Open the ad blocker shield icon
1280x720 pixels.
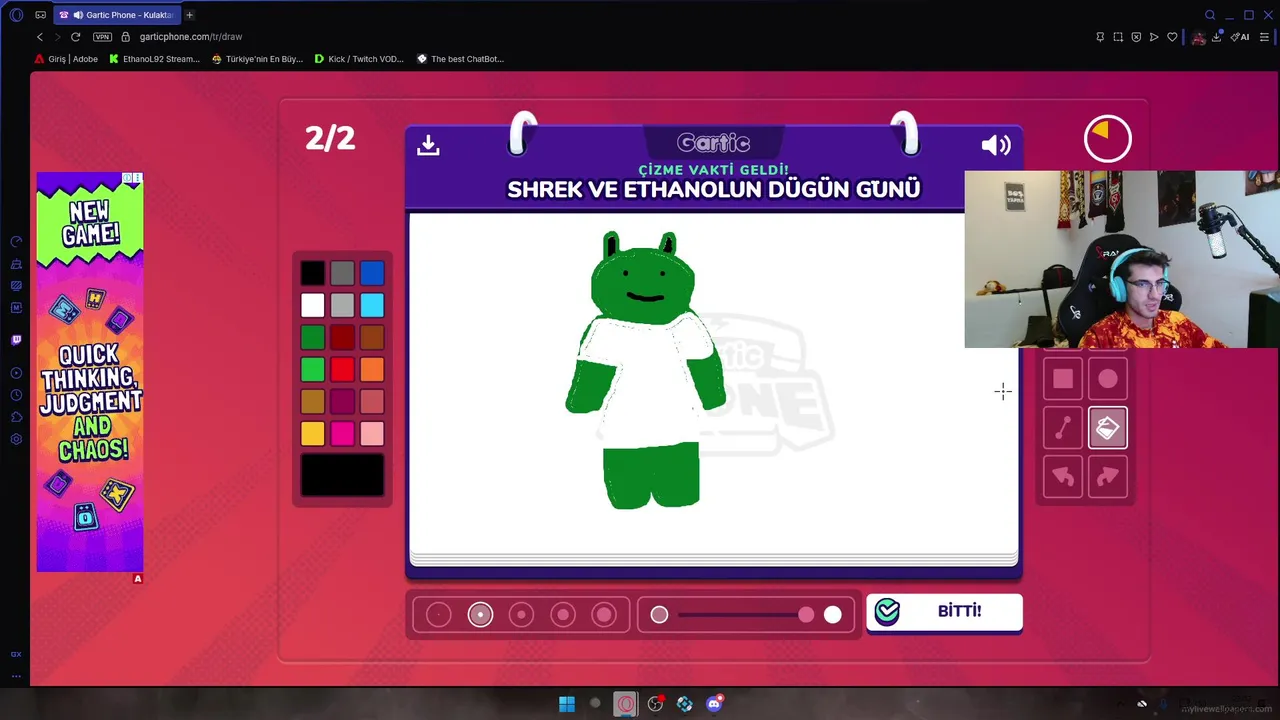1136,37
